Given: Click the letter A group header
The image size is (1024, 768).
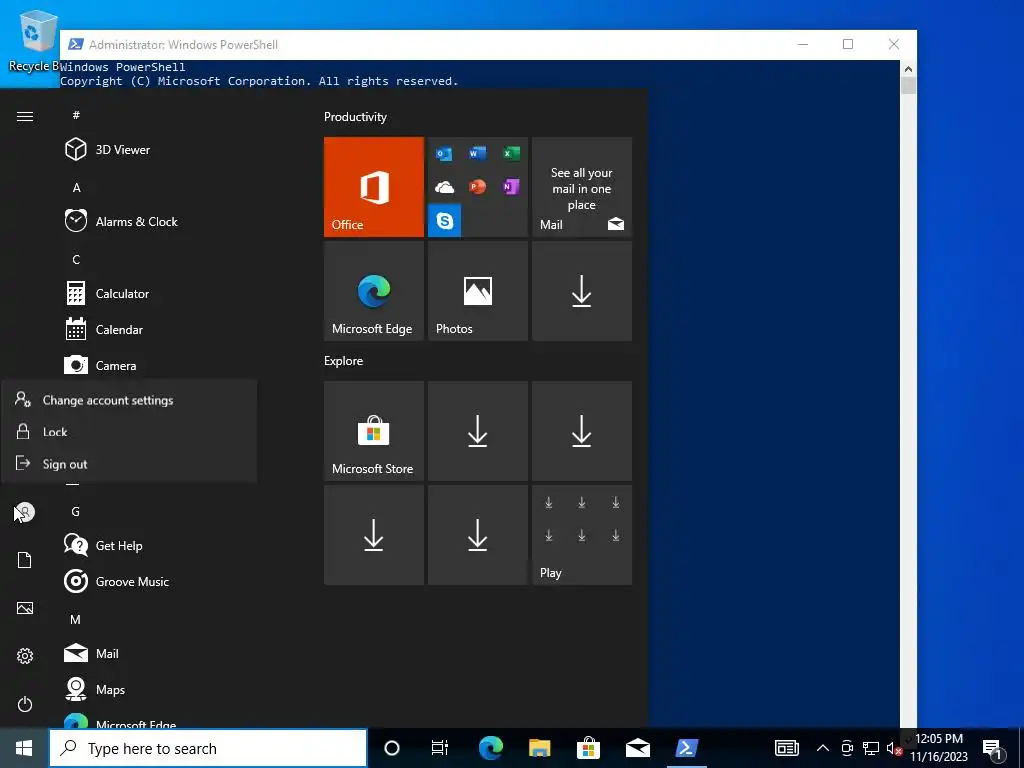Looking at the screenshot, I should tap(76, 187).
